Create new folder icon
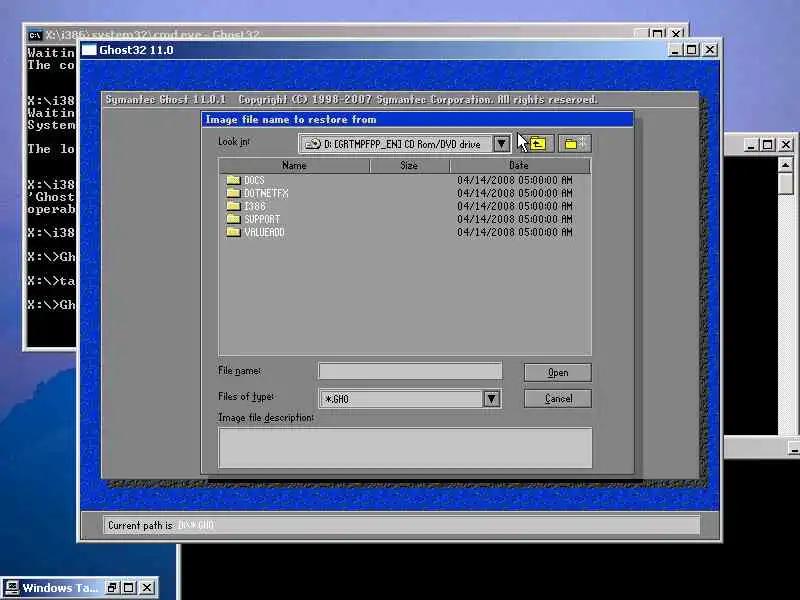800x600 pixels. pyautogui.click(x=574, y=144)
